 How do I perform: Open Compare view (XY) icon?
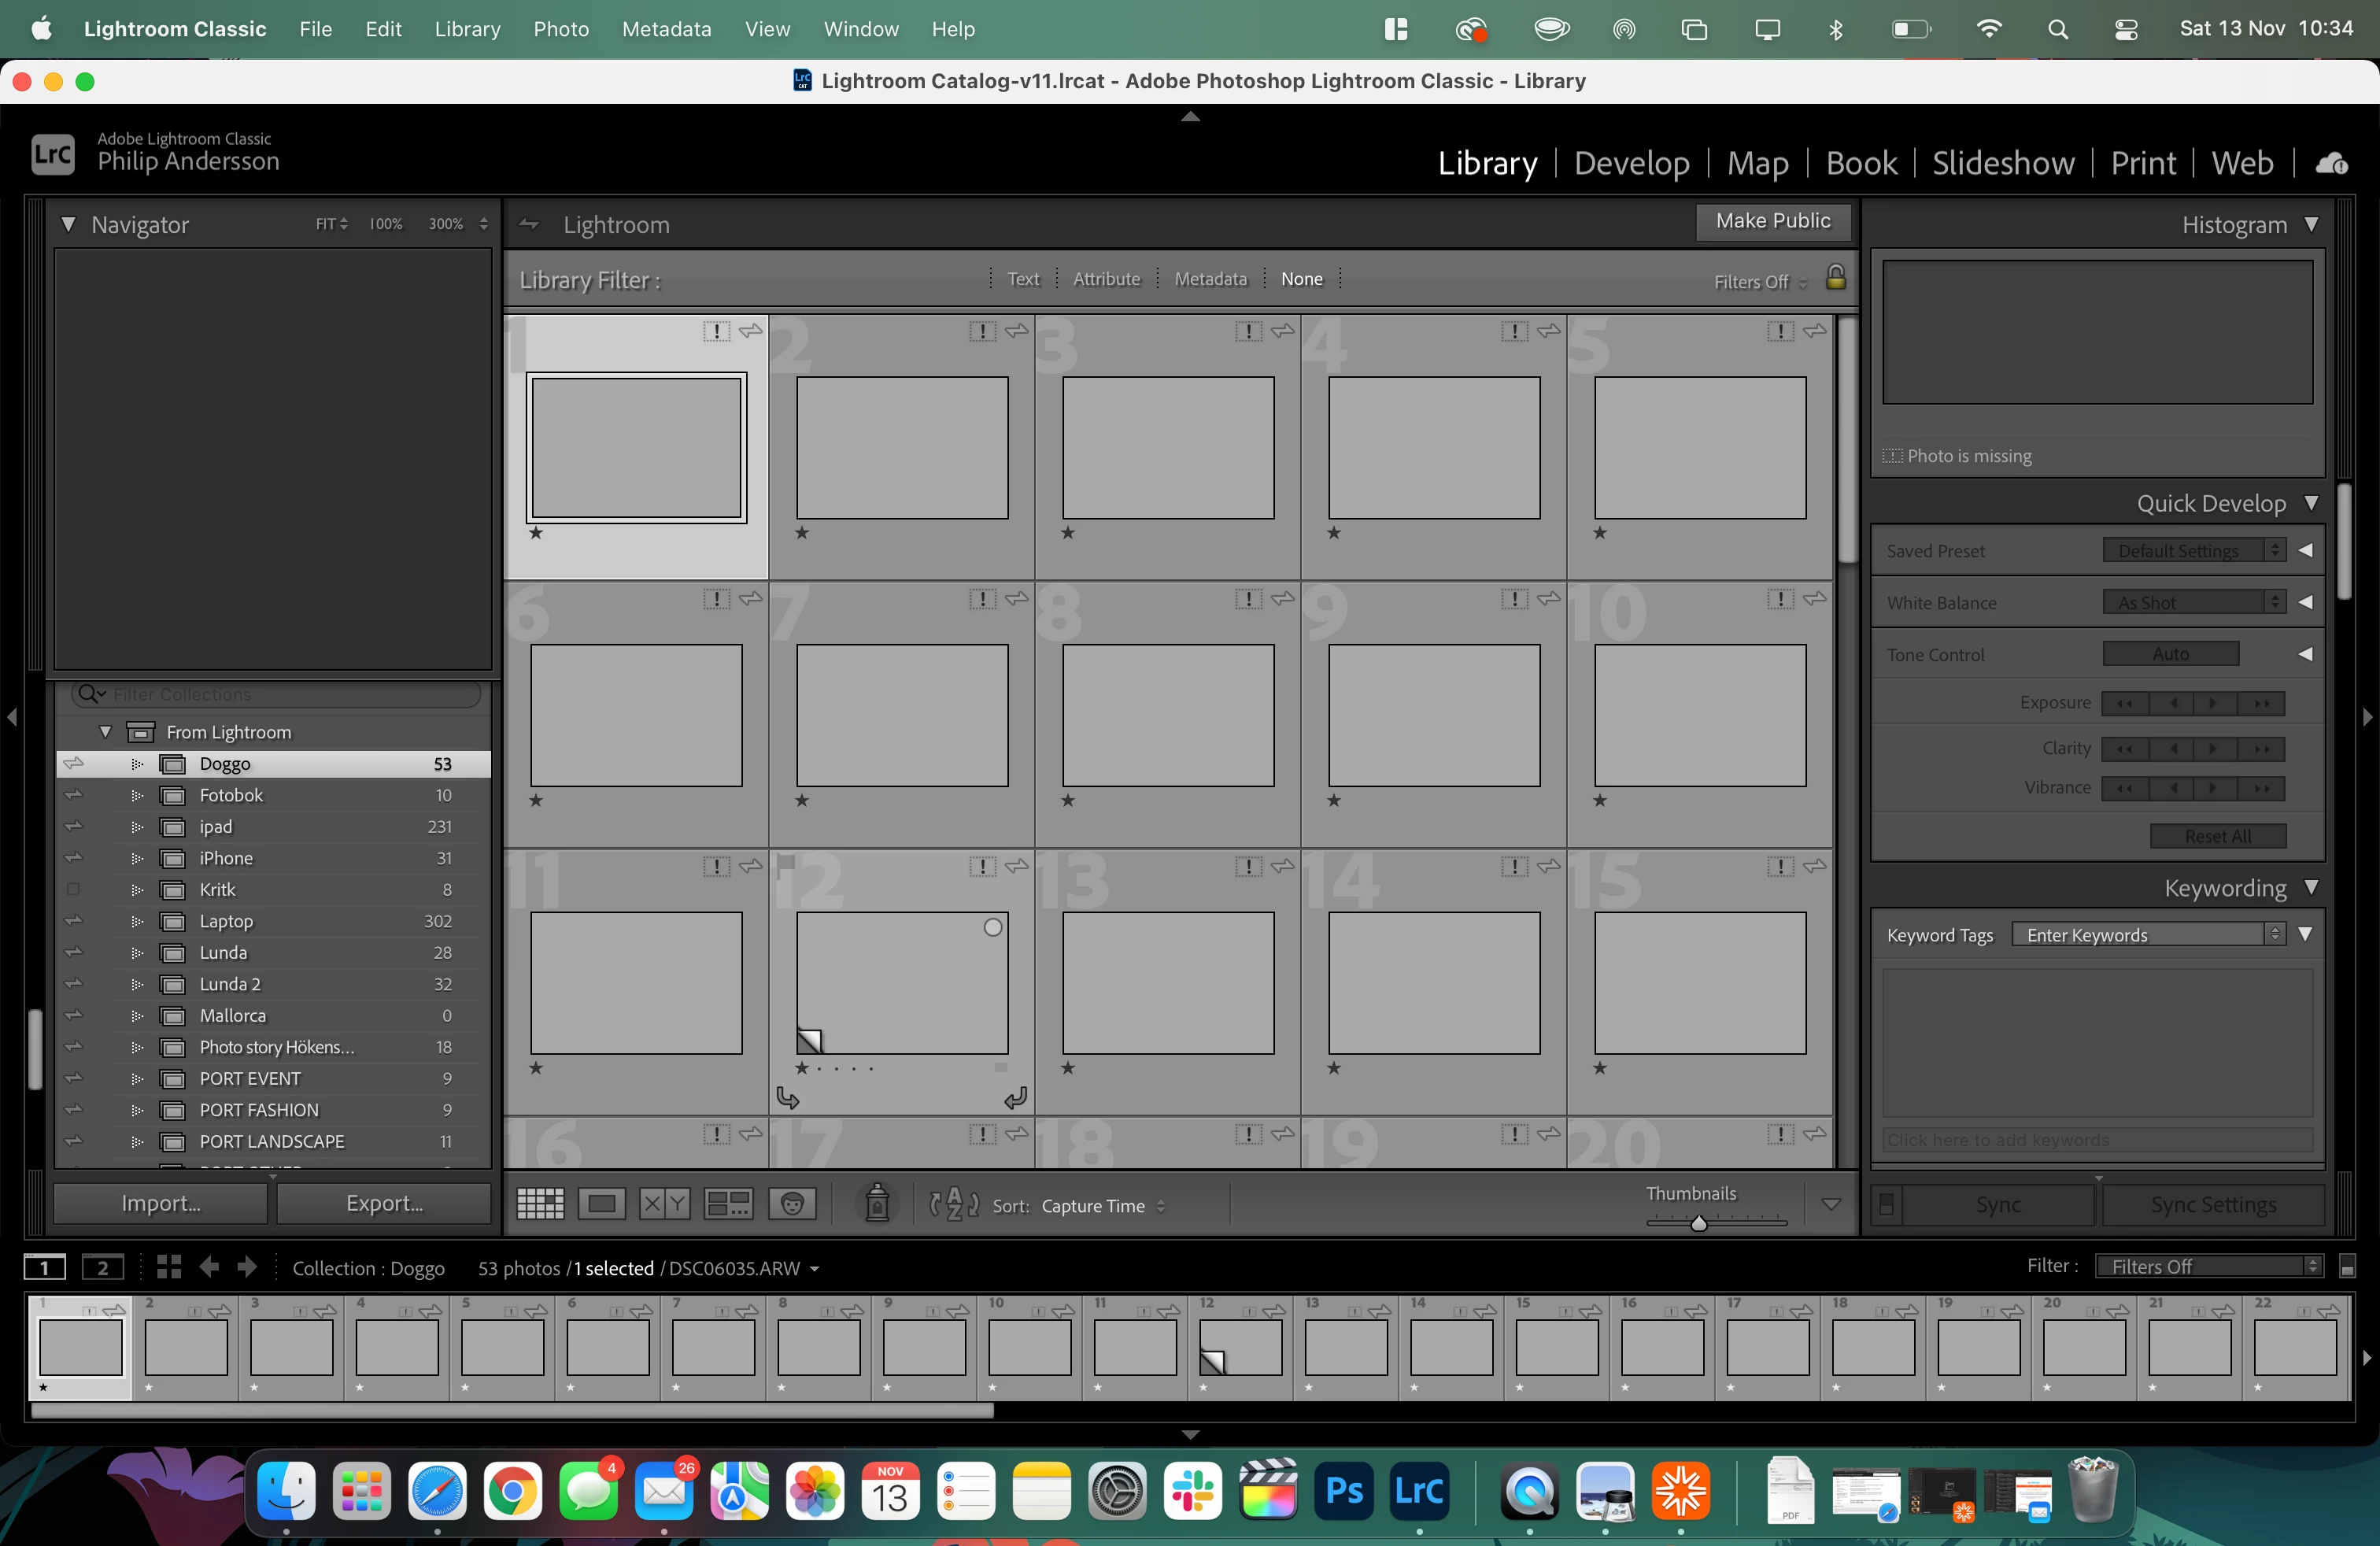pos(664,1204)
